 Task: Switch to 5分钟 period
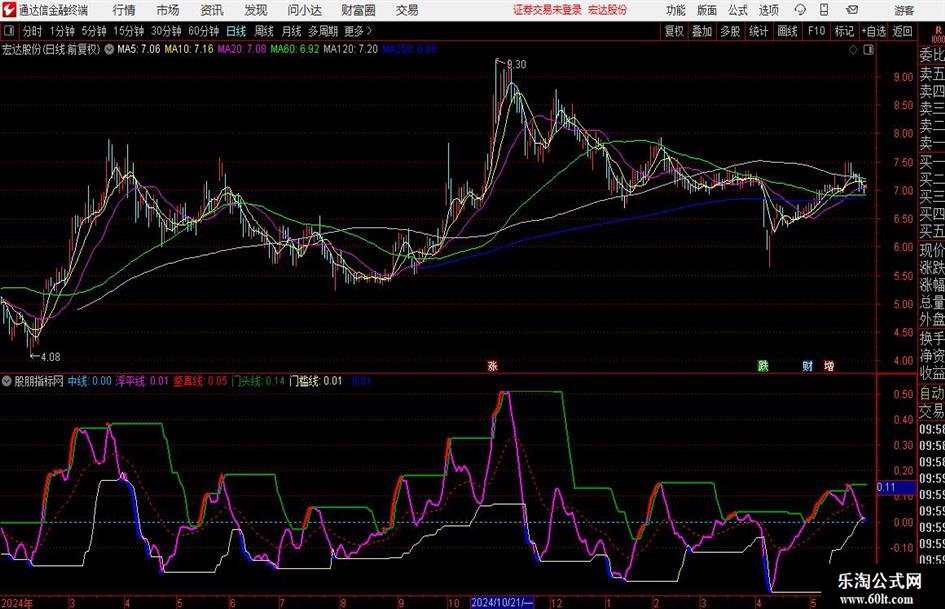pyautogui.click(x=94, y=31)
